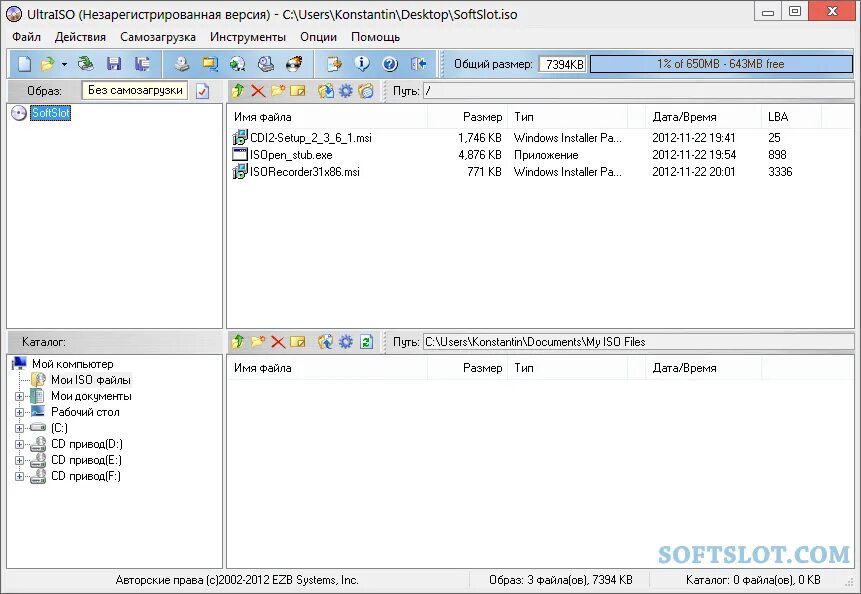
Task: Click the image Путь field showing /
Action: (638, 91)
